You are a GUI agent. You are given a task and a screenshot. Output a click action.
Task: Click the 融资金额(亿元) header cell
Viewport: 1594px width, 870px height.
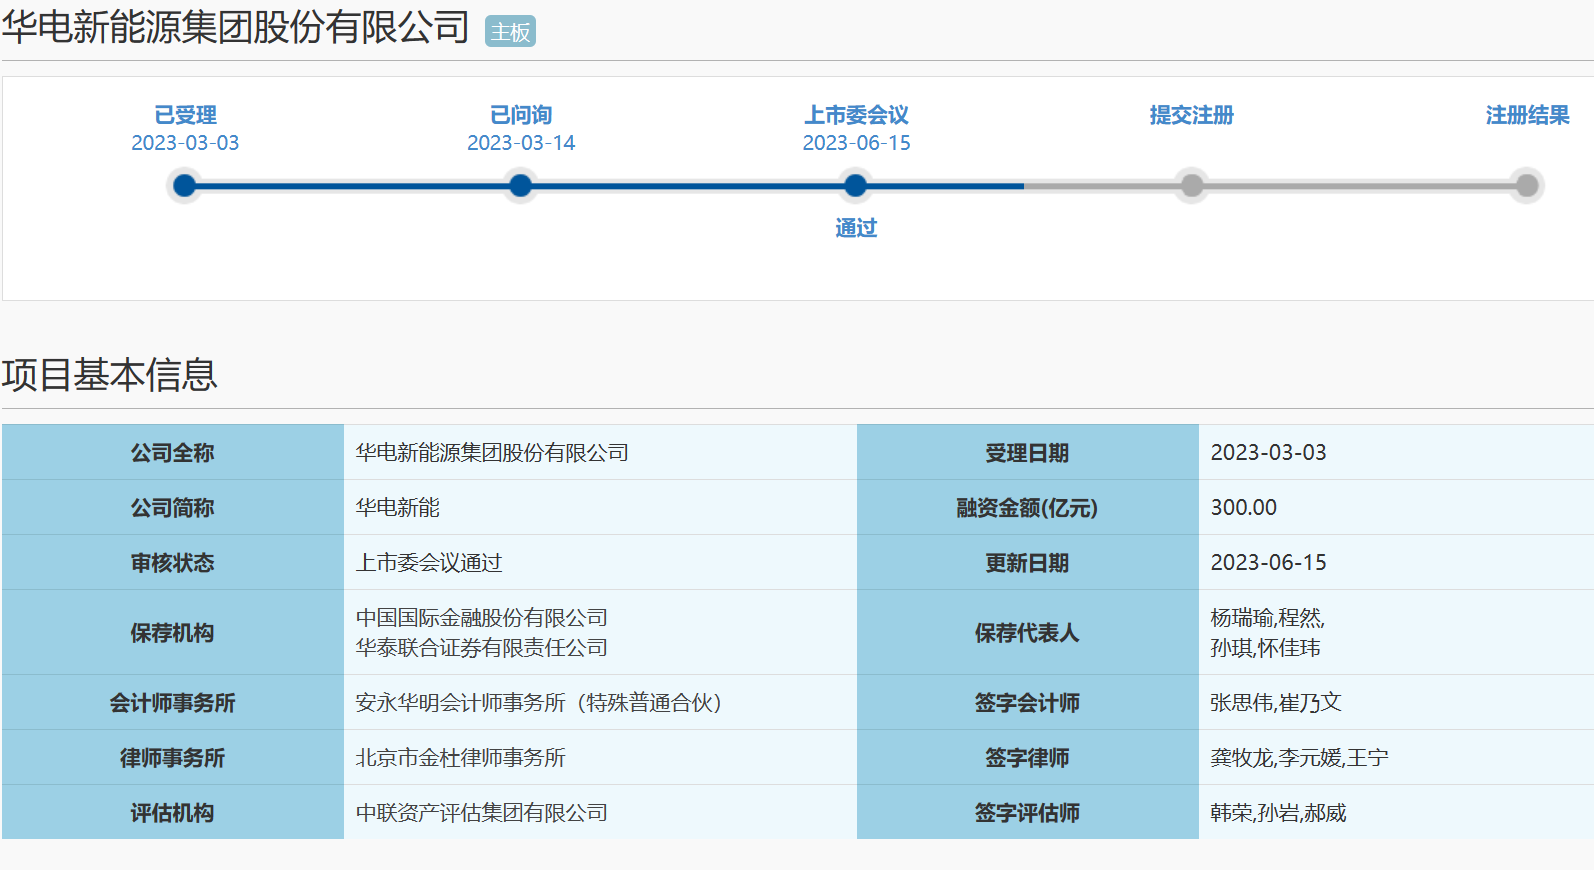(x=1028, y=507)
